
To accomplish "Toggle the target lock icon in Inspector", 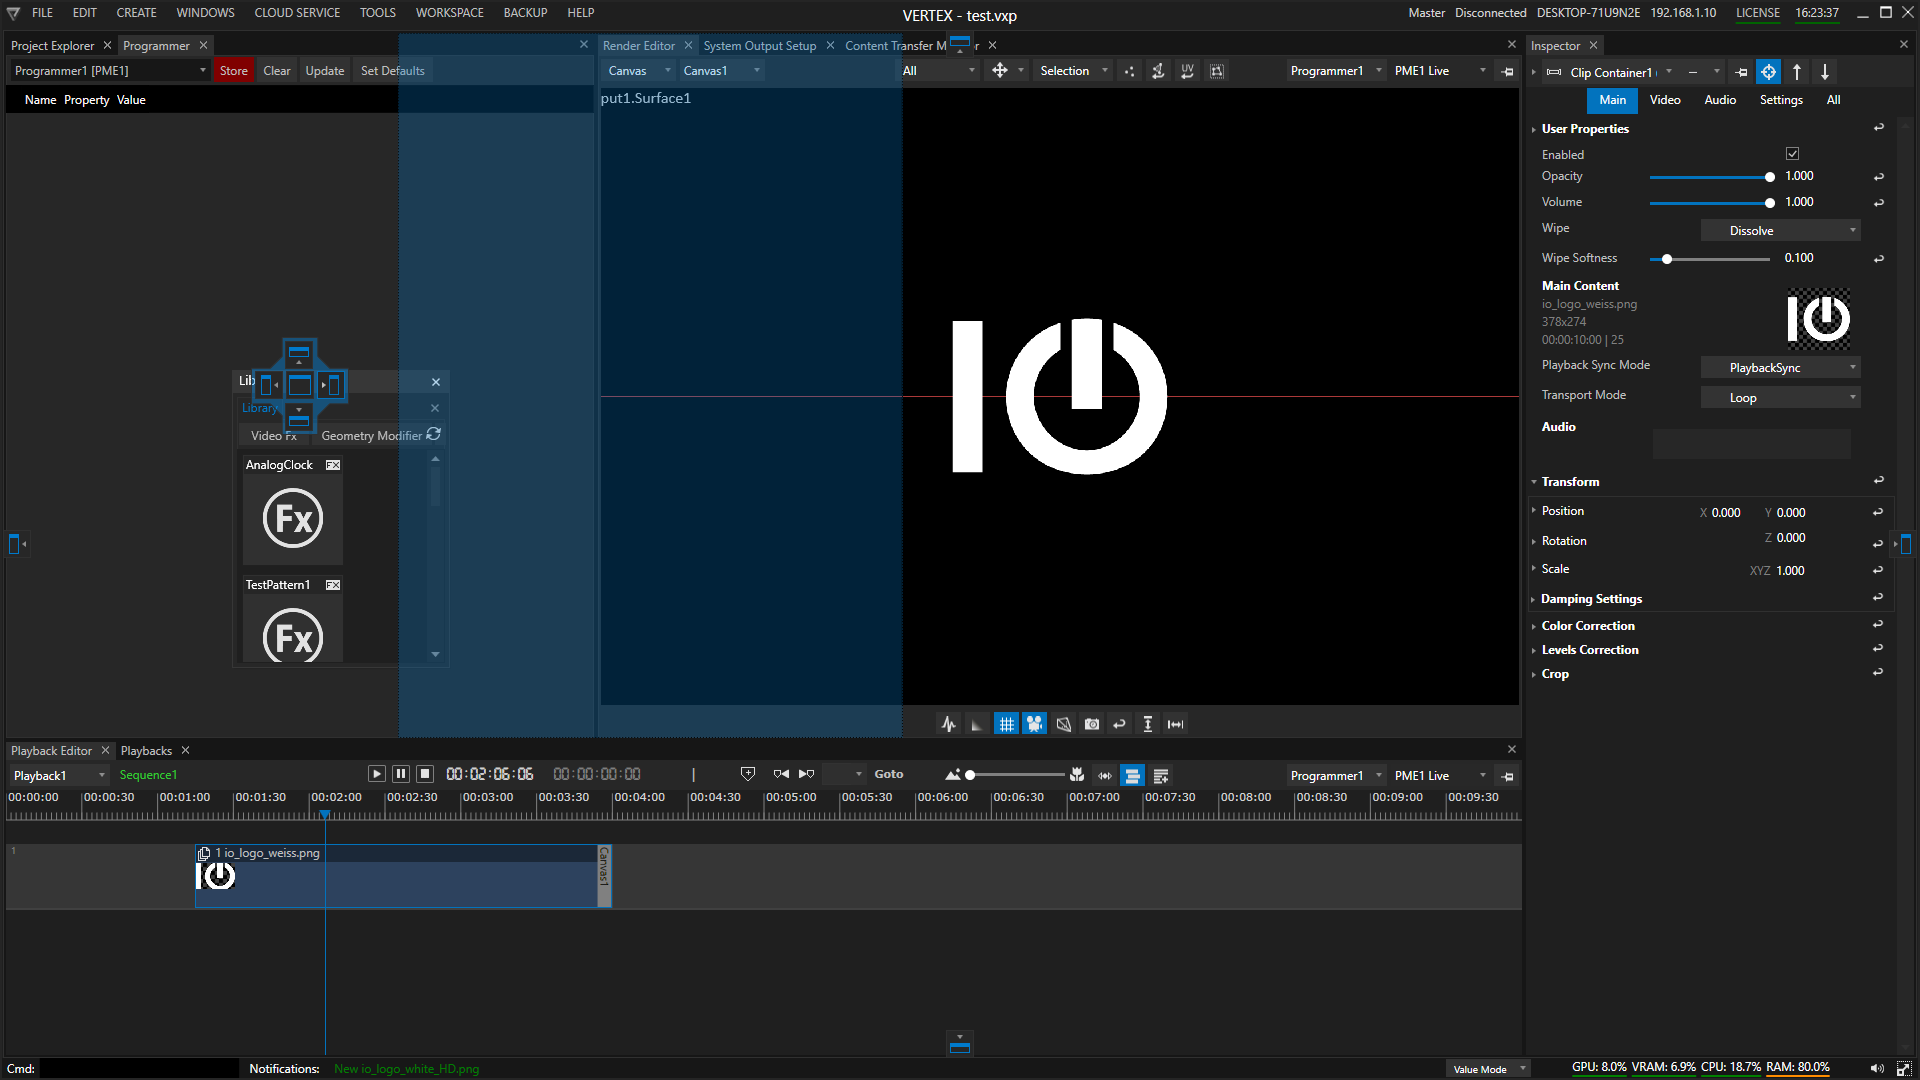I will pyautogui.click(x=1769, y=72).
